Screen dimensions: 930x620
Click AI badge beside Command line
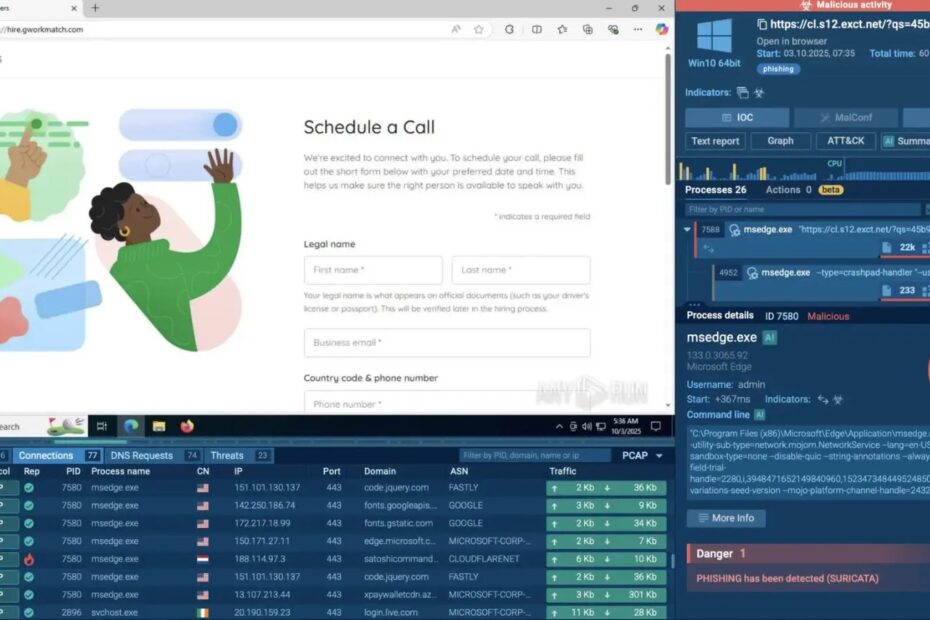tap(760, 415)
